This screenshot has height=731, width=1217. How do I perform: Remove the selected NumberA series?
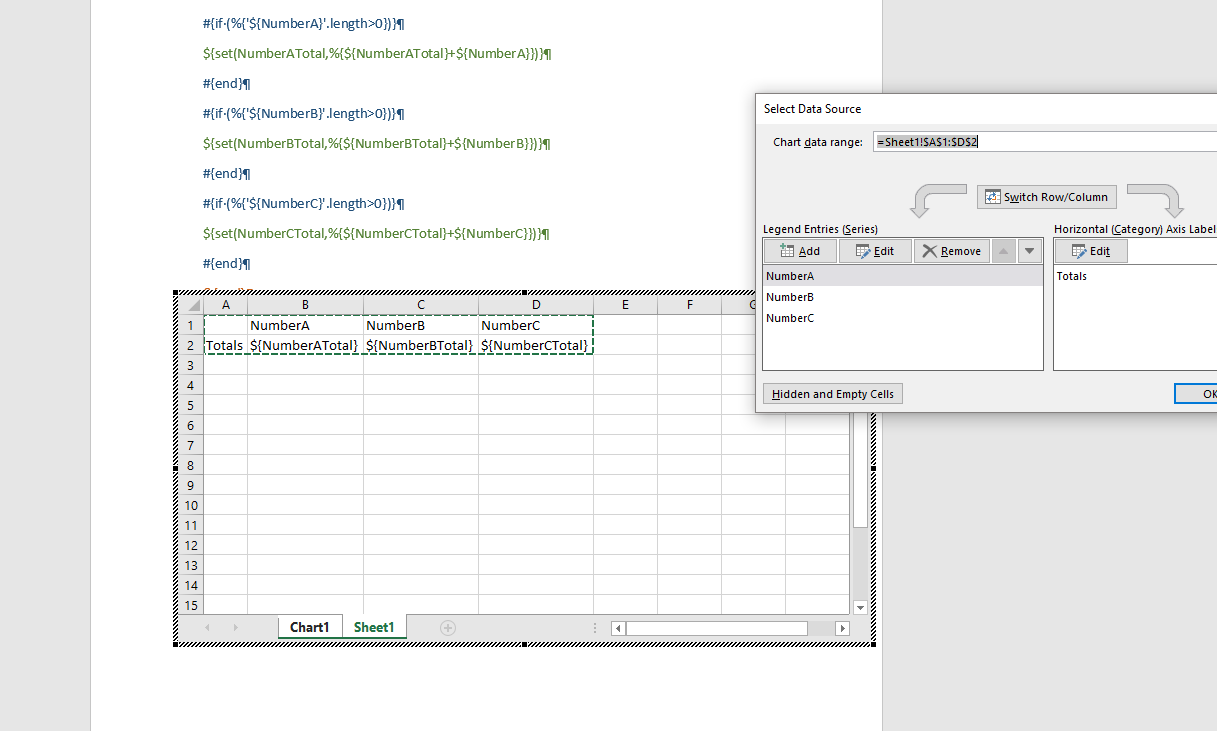[951, 251]
